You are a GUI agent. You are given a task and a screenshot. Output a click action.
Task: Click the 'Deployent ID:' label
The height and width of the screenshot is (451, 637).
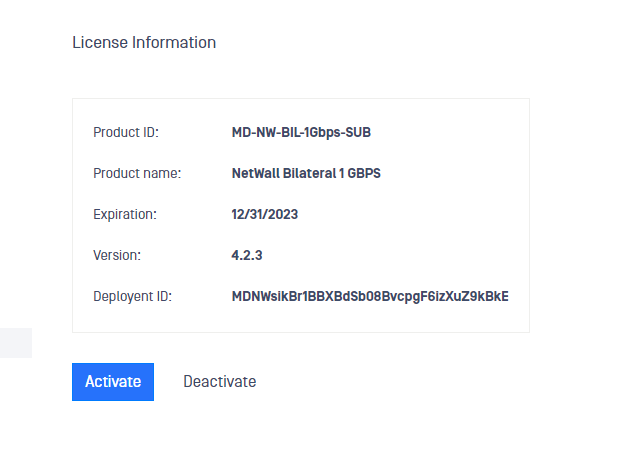[x=132, y=297]
